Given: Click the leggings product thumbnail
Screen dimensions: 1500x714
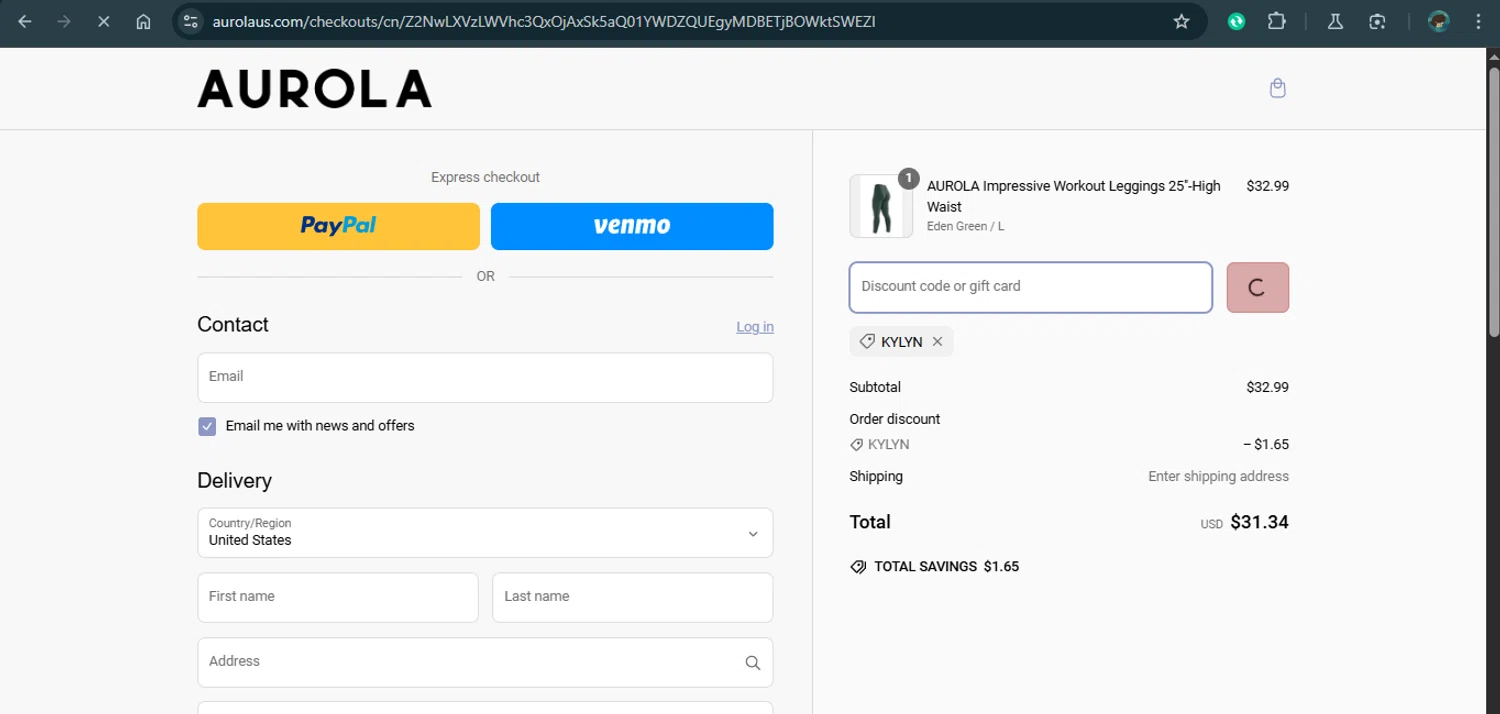Looking at the screenshot, I should coord(881,207).
